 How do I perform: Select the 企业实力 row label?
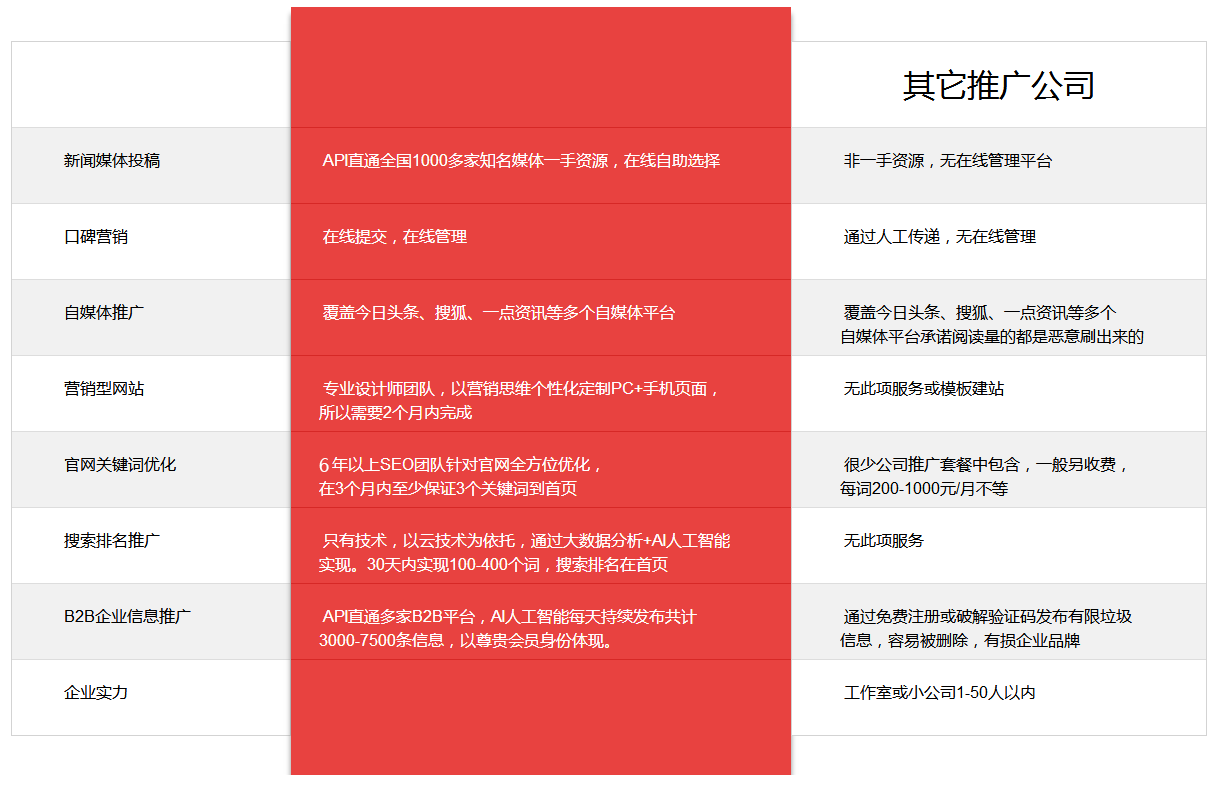[96, 693]
